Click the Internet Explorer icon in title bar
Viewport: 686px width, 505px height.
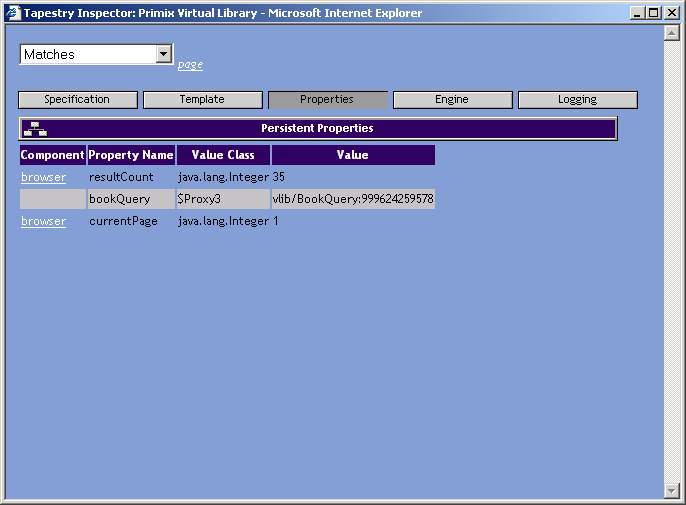[x=13, y=13]
